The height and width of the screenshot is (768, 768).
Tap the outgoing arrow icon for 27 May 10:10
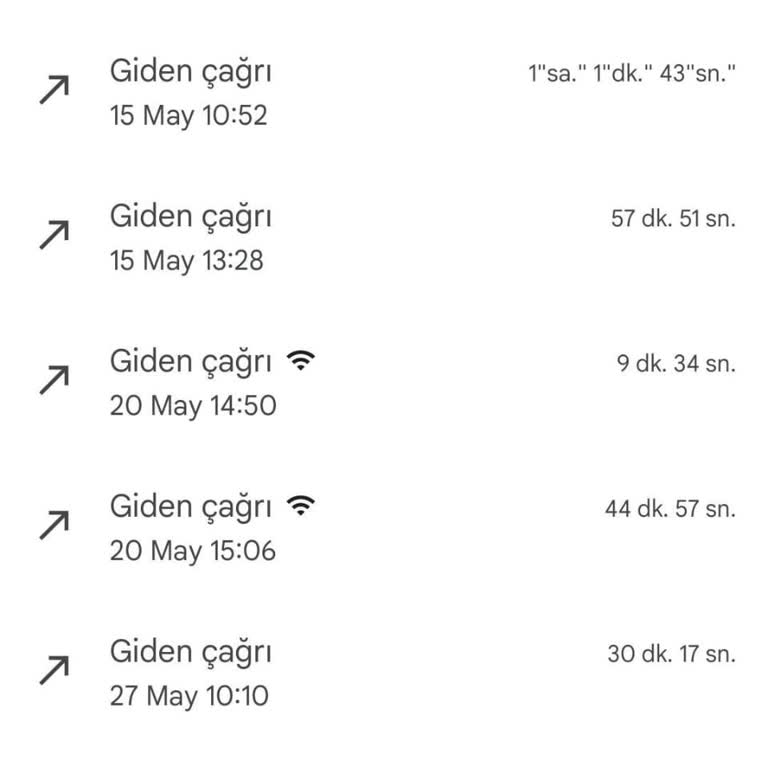click(55, 671)
